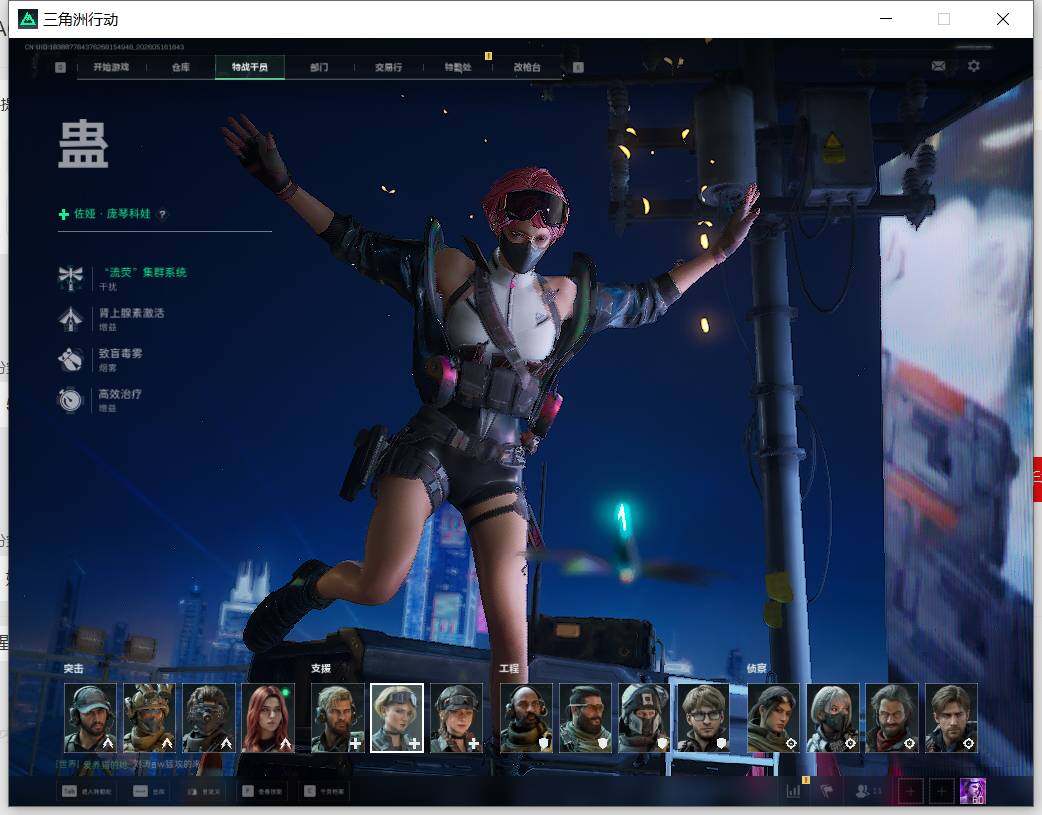Select the "流荧" 集群系统 dragonfly skill icon
Screen dimensions: 1042x815
pos(70,278)
